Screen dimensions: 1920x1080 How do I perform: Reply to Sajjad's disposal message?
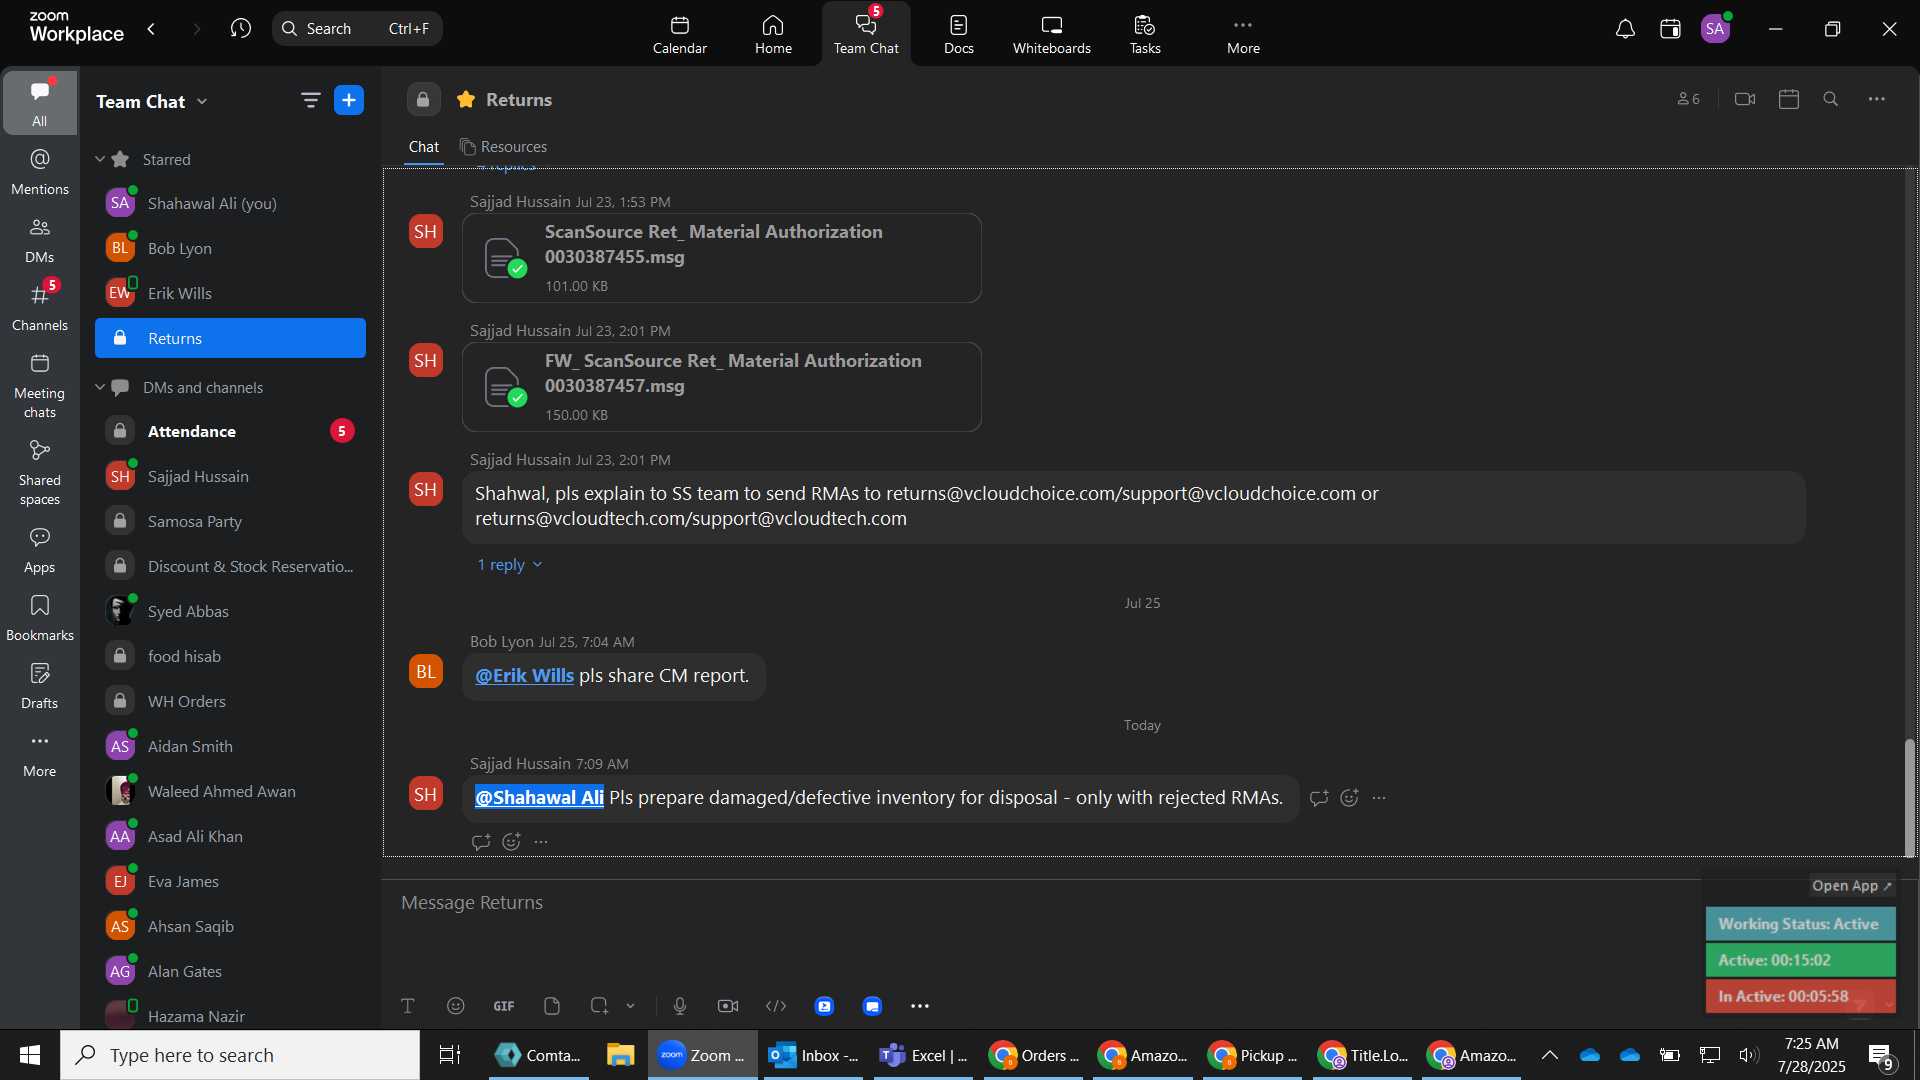1319,798
